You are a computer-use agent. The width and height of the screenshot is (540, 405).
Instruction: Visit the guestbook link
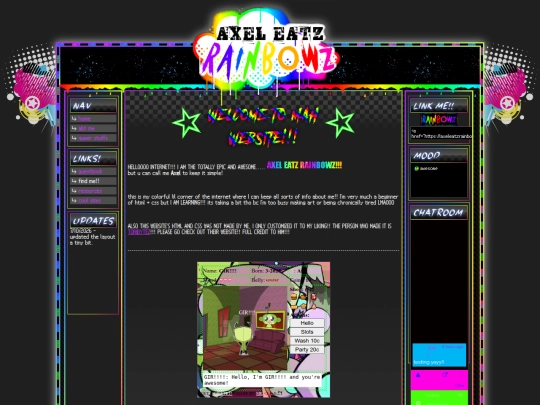(90, 171)
